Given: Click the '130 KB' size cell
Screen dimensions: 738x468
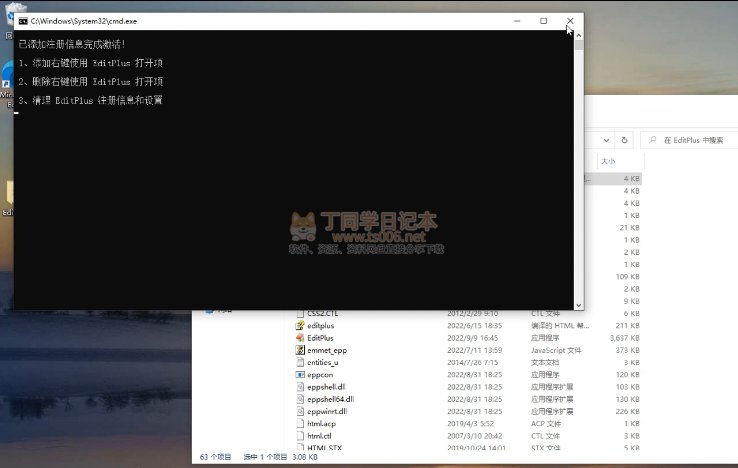Looking at the screenshot, I should [x=627, y=399].
